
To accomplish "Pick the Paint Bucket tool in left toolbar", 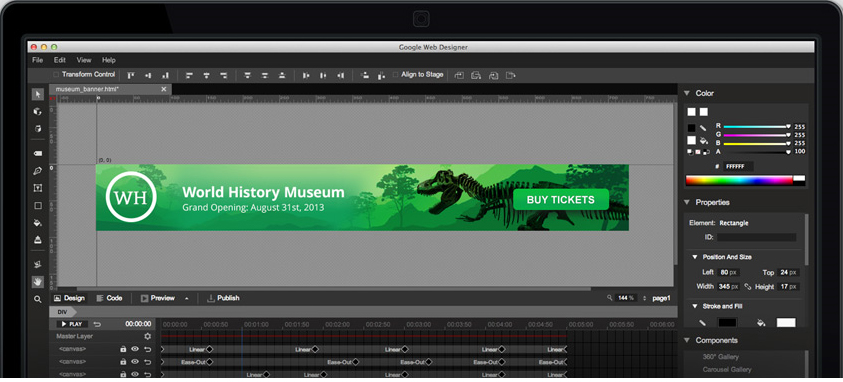I will point(38,222).
